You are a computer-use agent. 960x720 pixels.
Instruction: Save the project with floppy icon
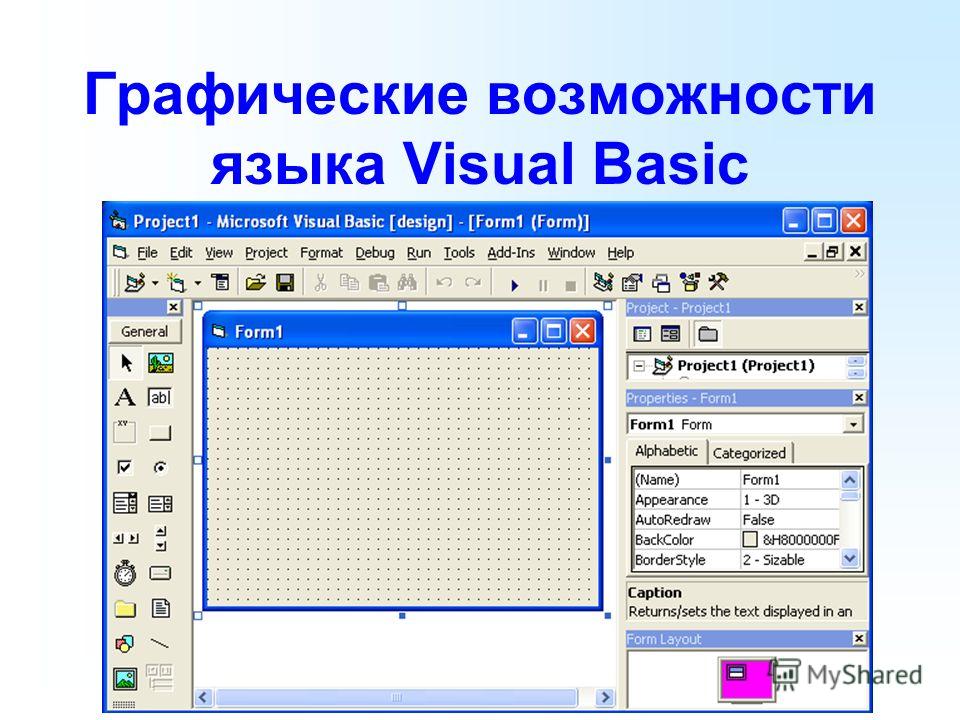285,282
